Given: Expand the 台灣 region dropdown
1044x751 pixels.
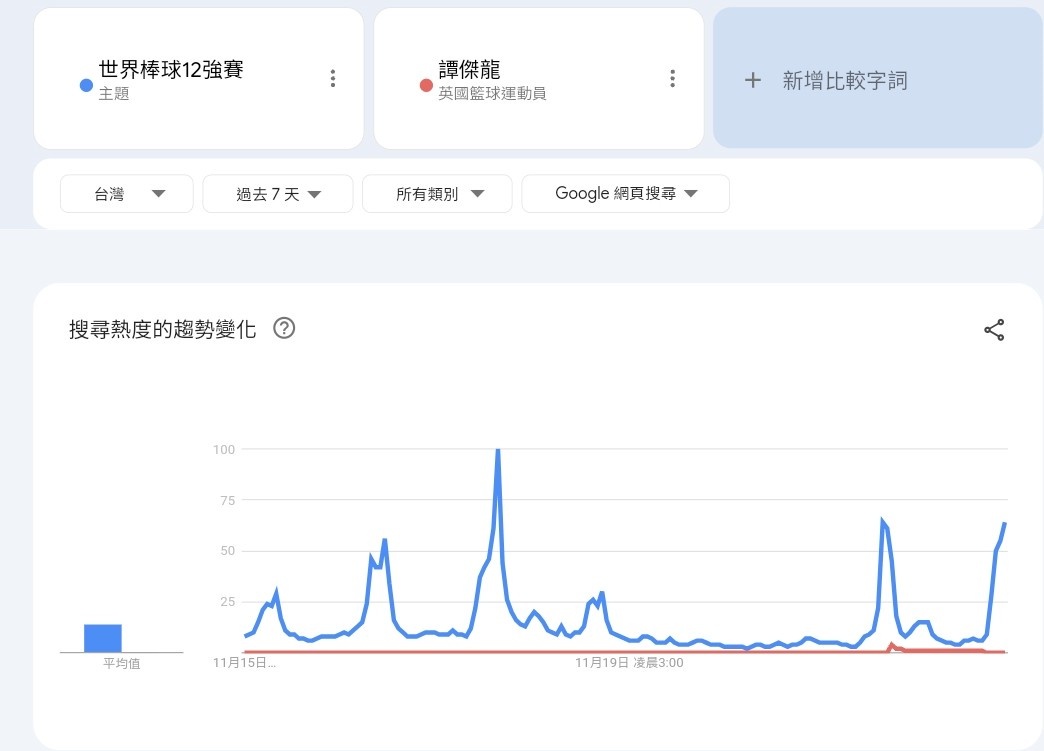Looking at the screenshot, I should coord(127,194).
